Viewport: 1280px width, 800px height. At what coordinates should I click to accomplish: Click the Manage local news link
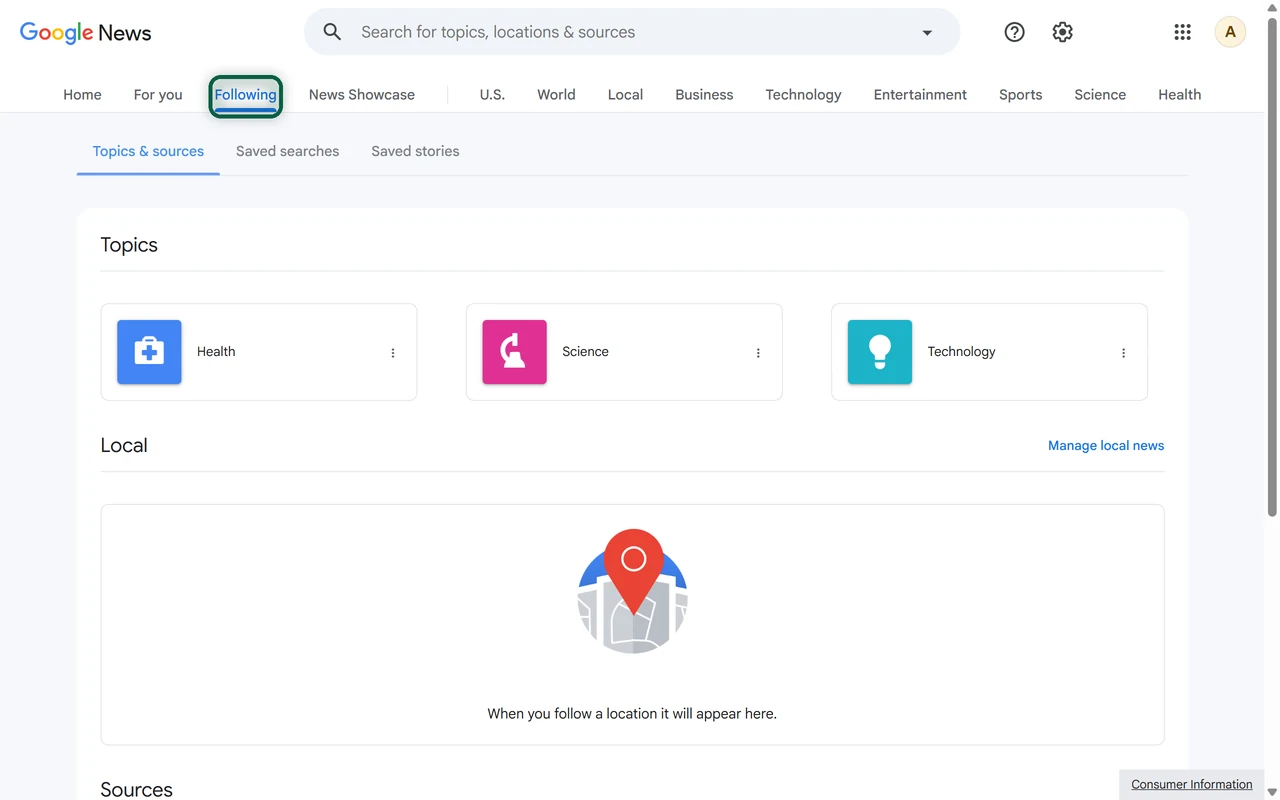click(1106, 446)
